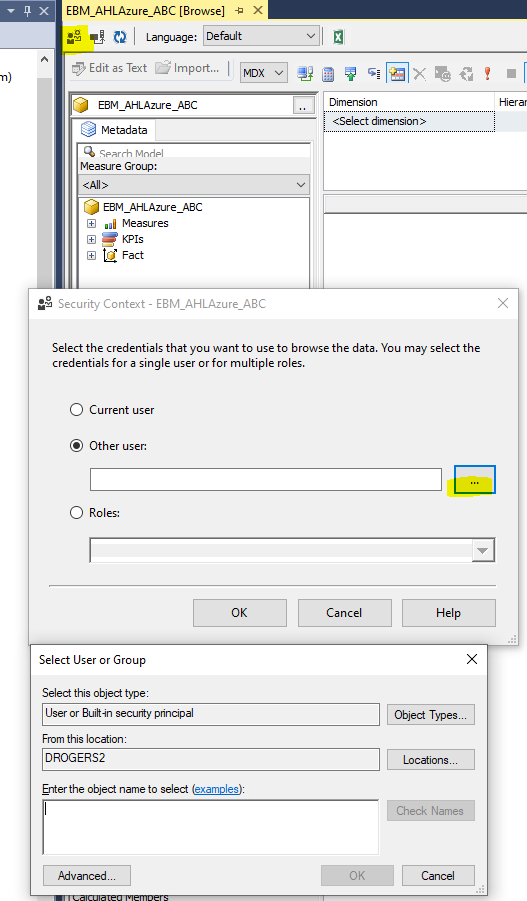The image size is (527, 901).
Task: Expand the Measures tree node
Action: pyautogui.click(x=91, y=224)
